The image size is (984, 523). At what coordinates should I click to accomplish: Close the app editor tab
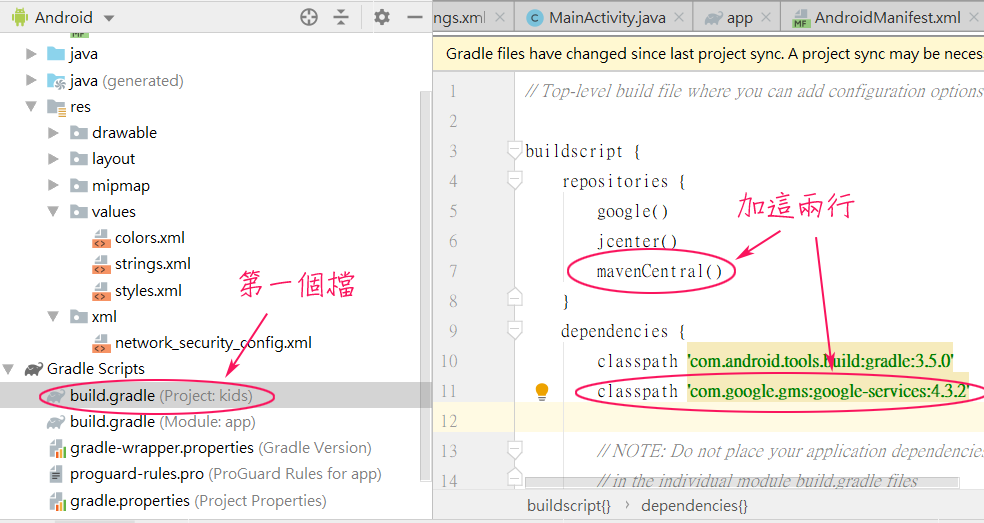click(766, 18)
